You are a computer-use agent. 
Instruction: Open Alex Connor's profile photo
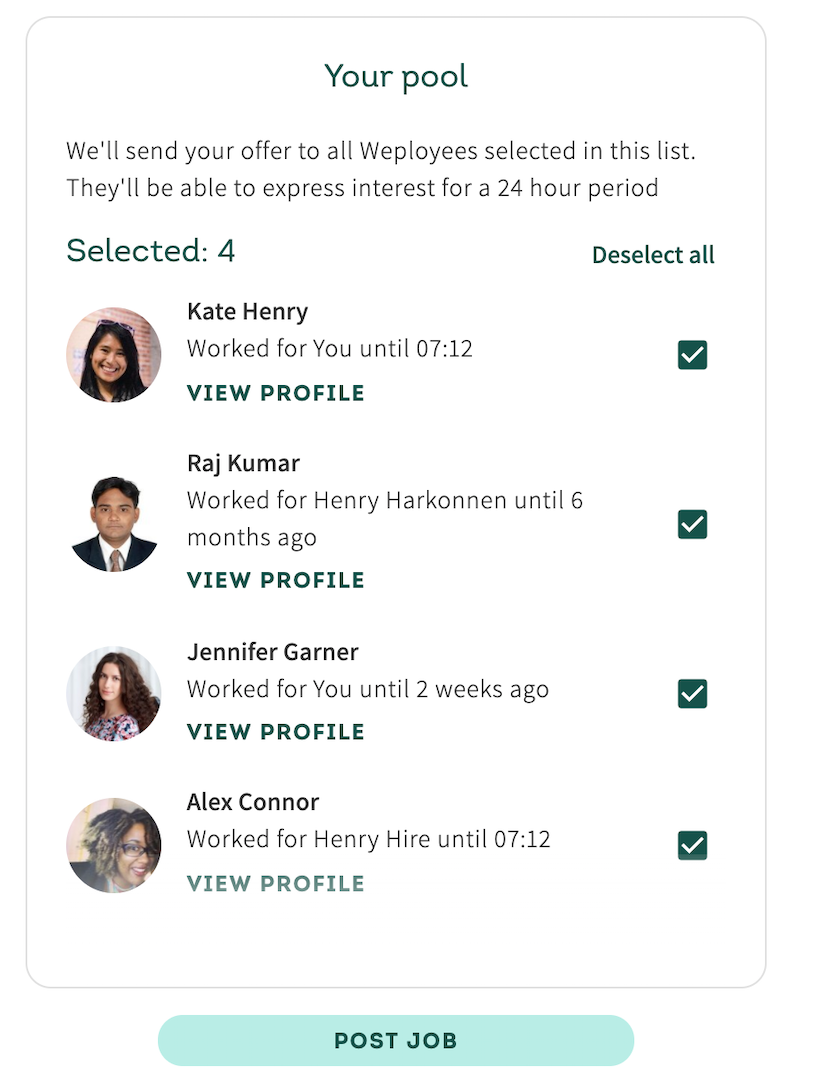(x=113, y=845)
